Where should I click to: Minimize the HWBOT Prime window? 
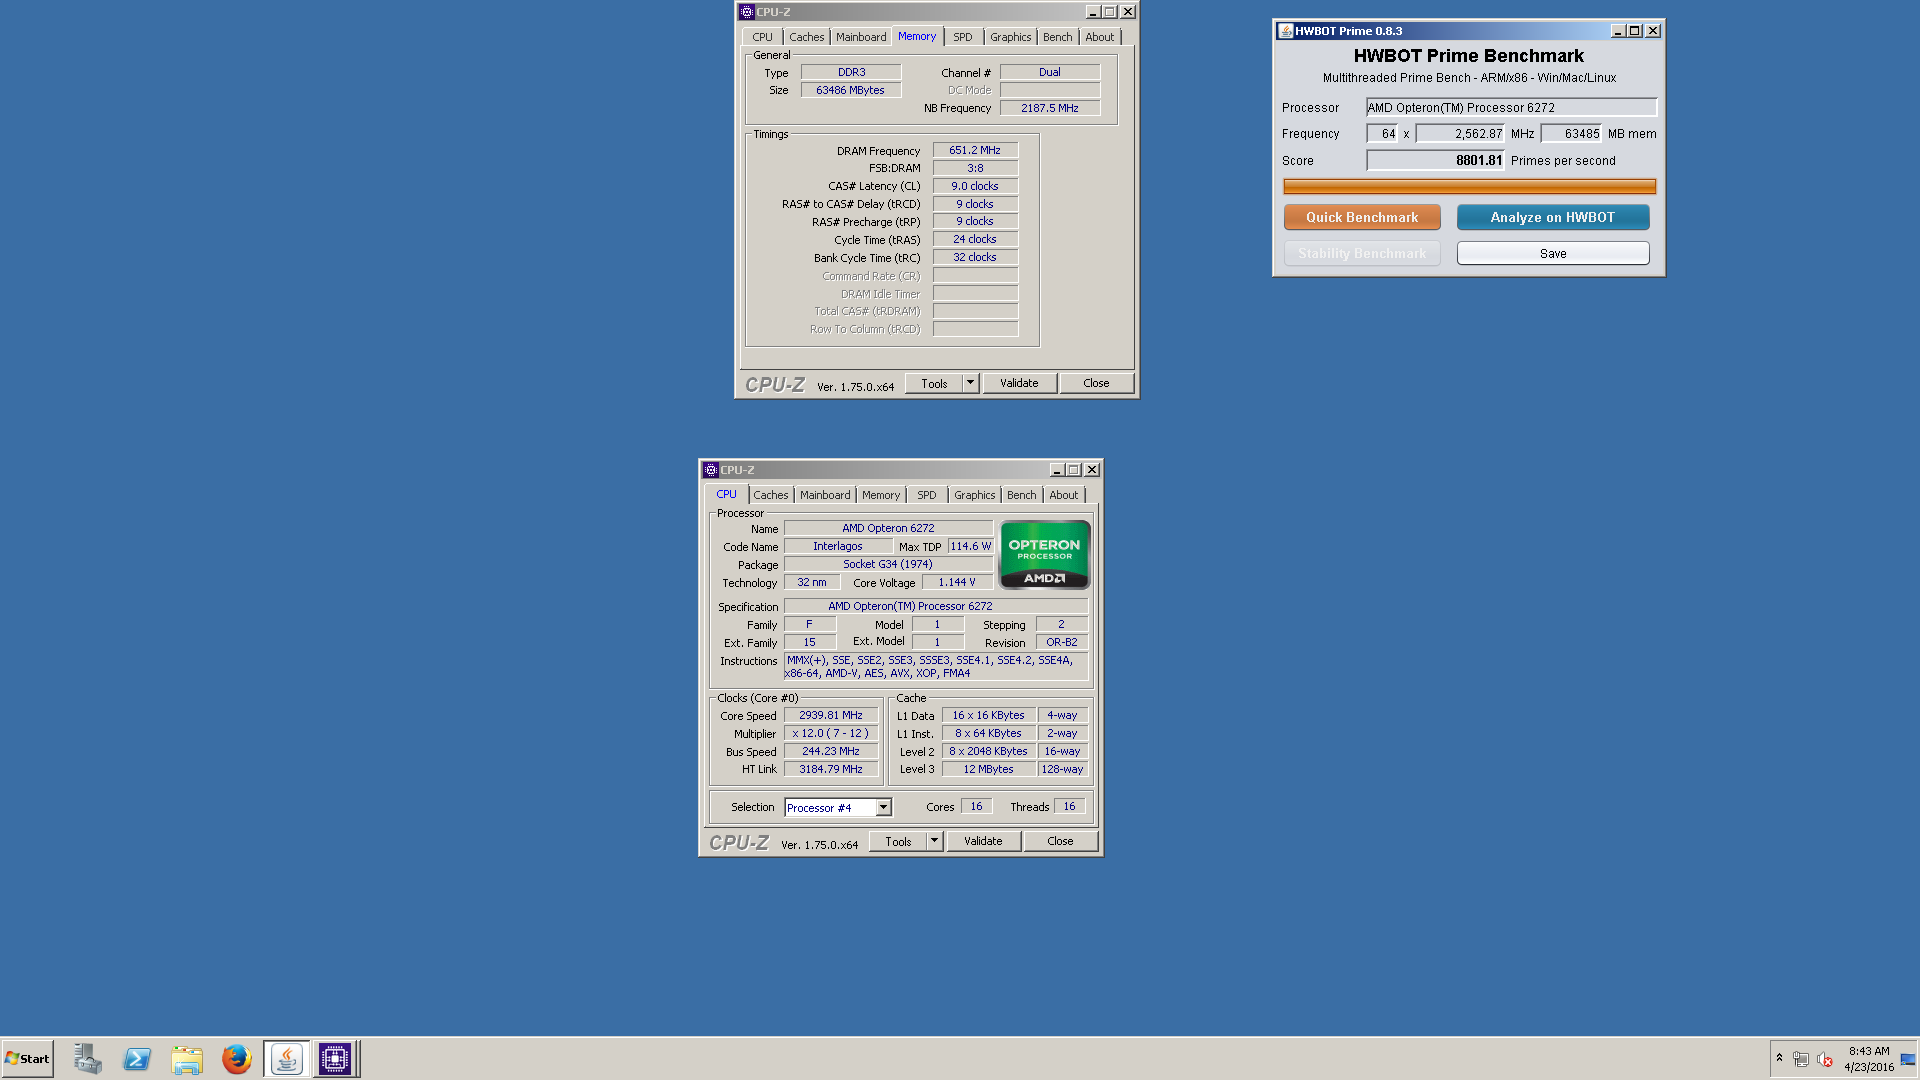[x=1618, y=31]
